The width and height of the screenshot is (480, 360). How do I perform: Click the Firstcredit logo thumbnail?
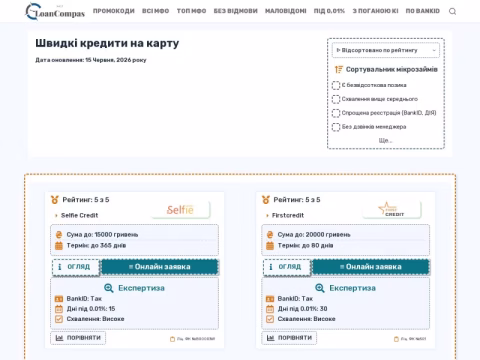tap(392, 210)
